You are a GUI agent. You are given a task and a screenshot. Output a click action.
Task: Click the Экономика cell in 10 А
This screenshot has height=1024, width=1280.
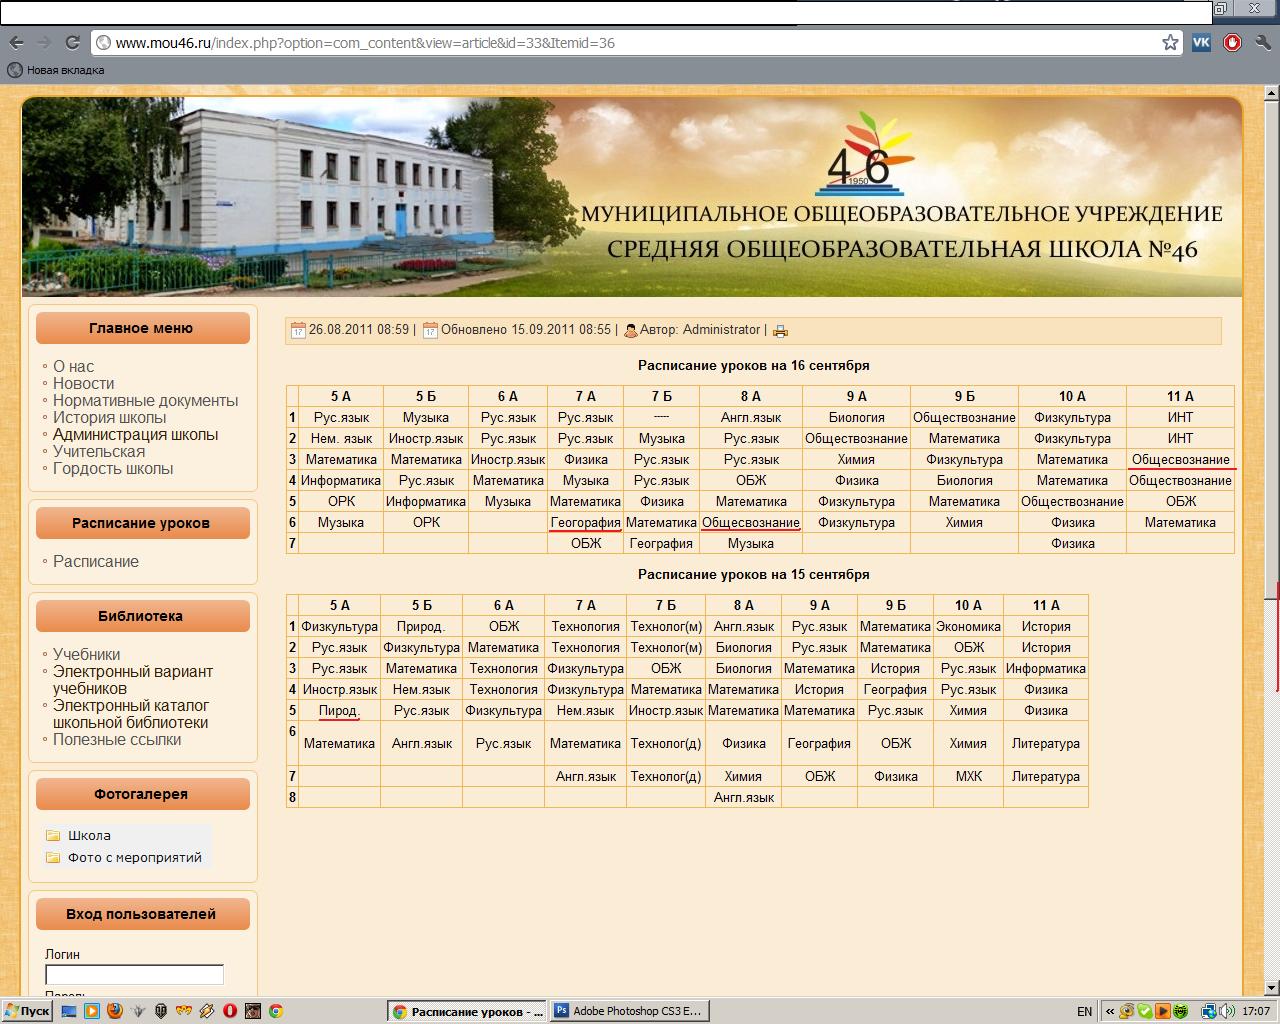coord(968,626)
